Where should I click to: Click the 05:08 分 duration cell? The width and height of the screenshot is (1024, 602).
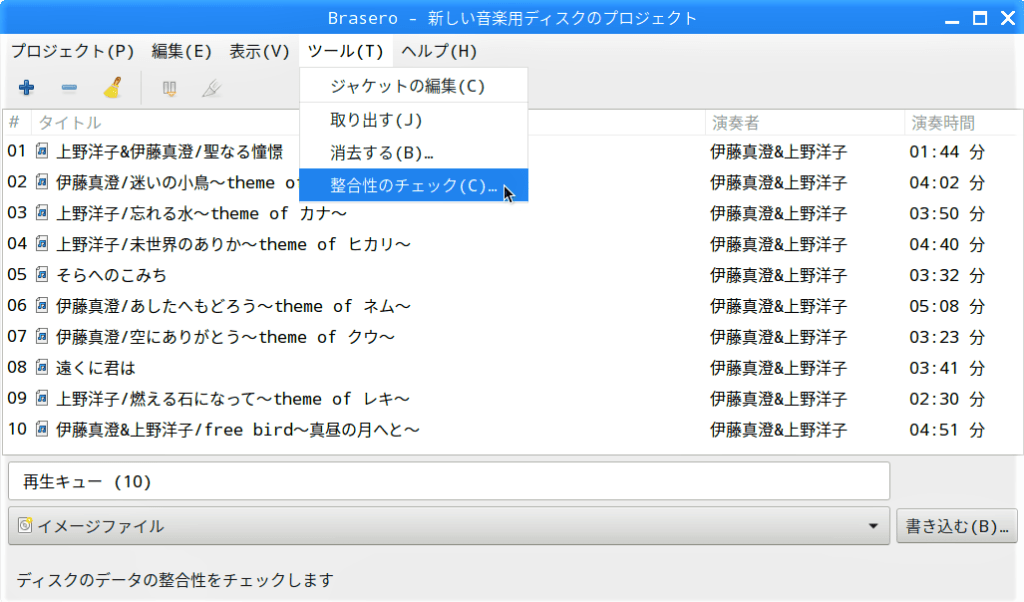(947, 306)
